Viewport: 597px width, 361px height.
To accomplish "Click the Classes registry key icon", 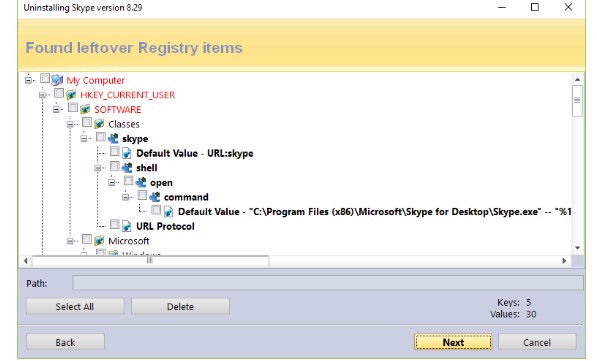I will click(x=99, y=124).
